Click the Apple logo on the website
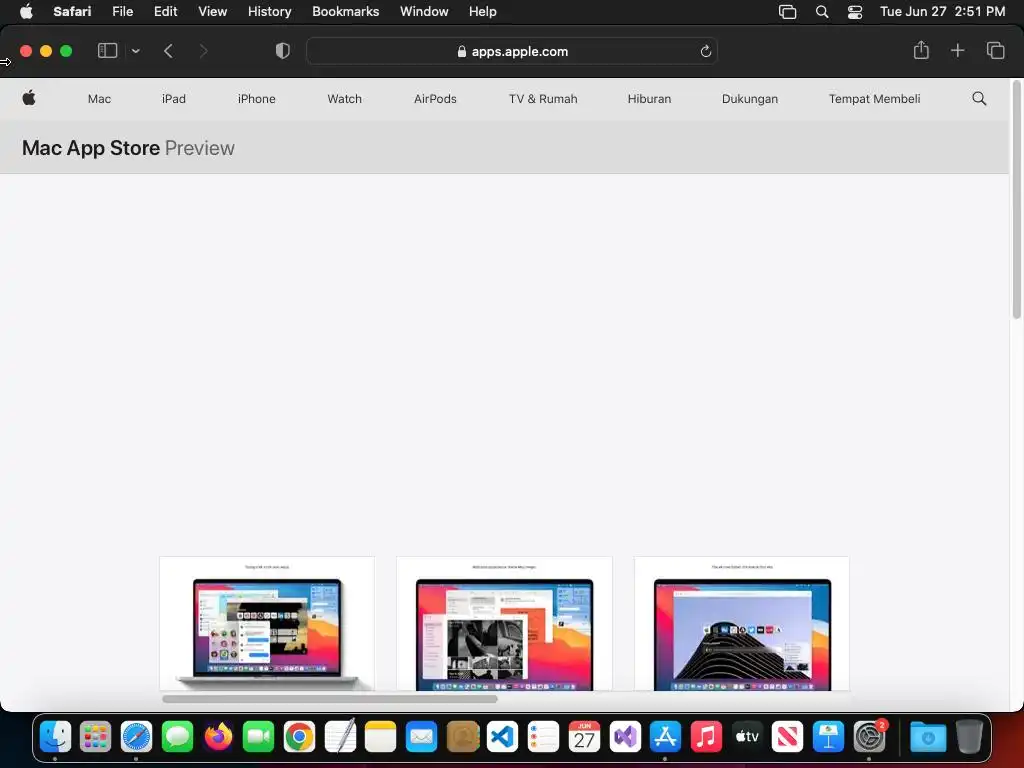Viewport: 1024px width, 768px height. [x=29, y=99]
